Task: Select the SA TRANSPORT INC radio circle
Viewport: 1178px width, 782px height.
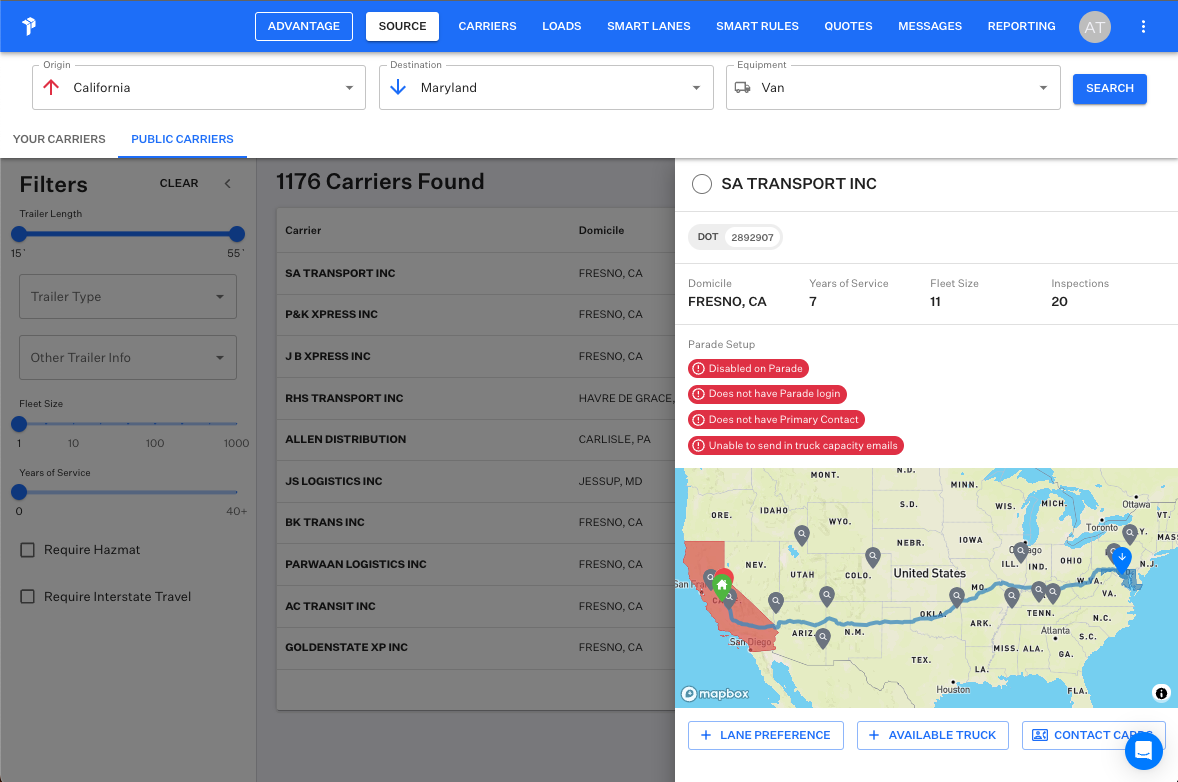Action: pos(702,184)
